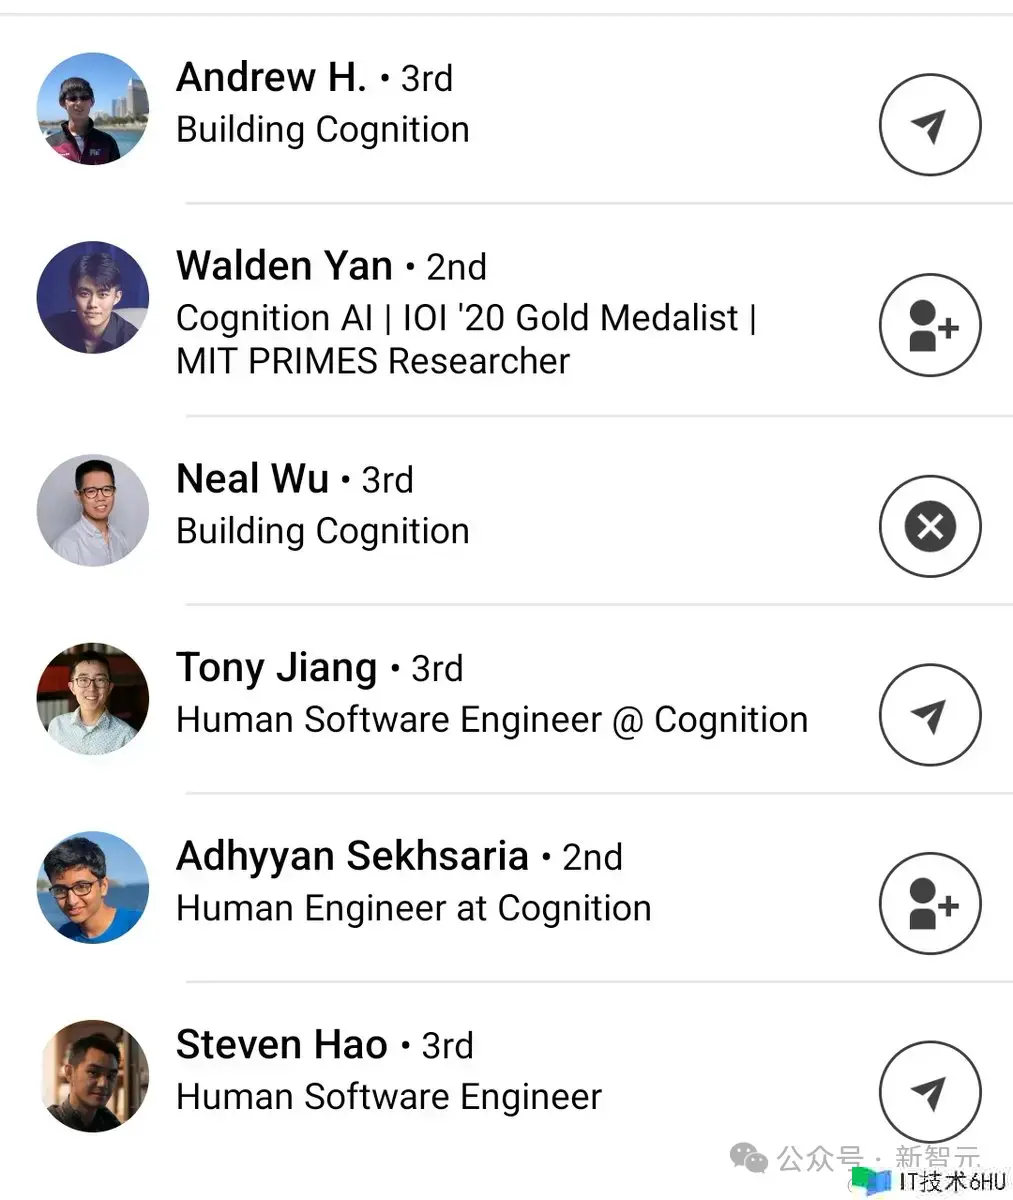
Task: Add Adhyyan Sekhsaria as a connection
Action: click(x=929, y=903)
